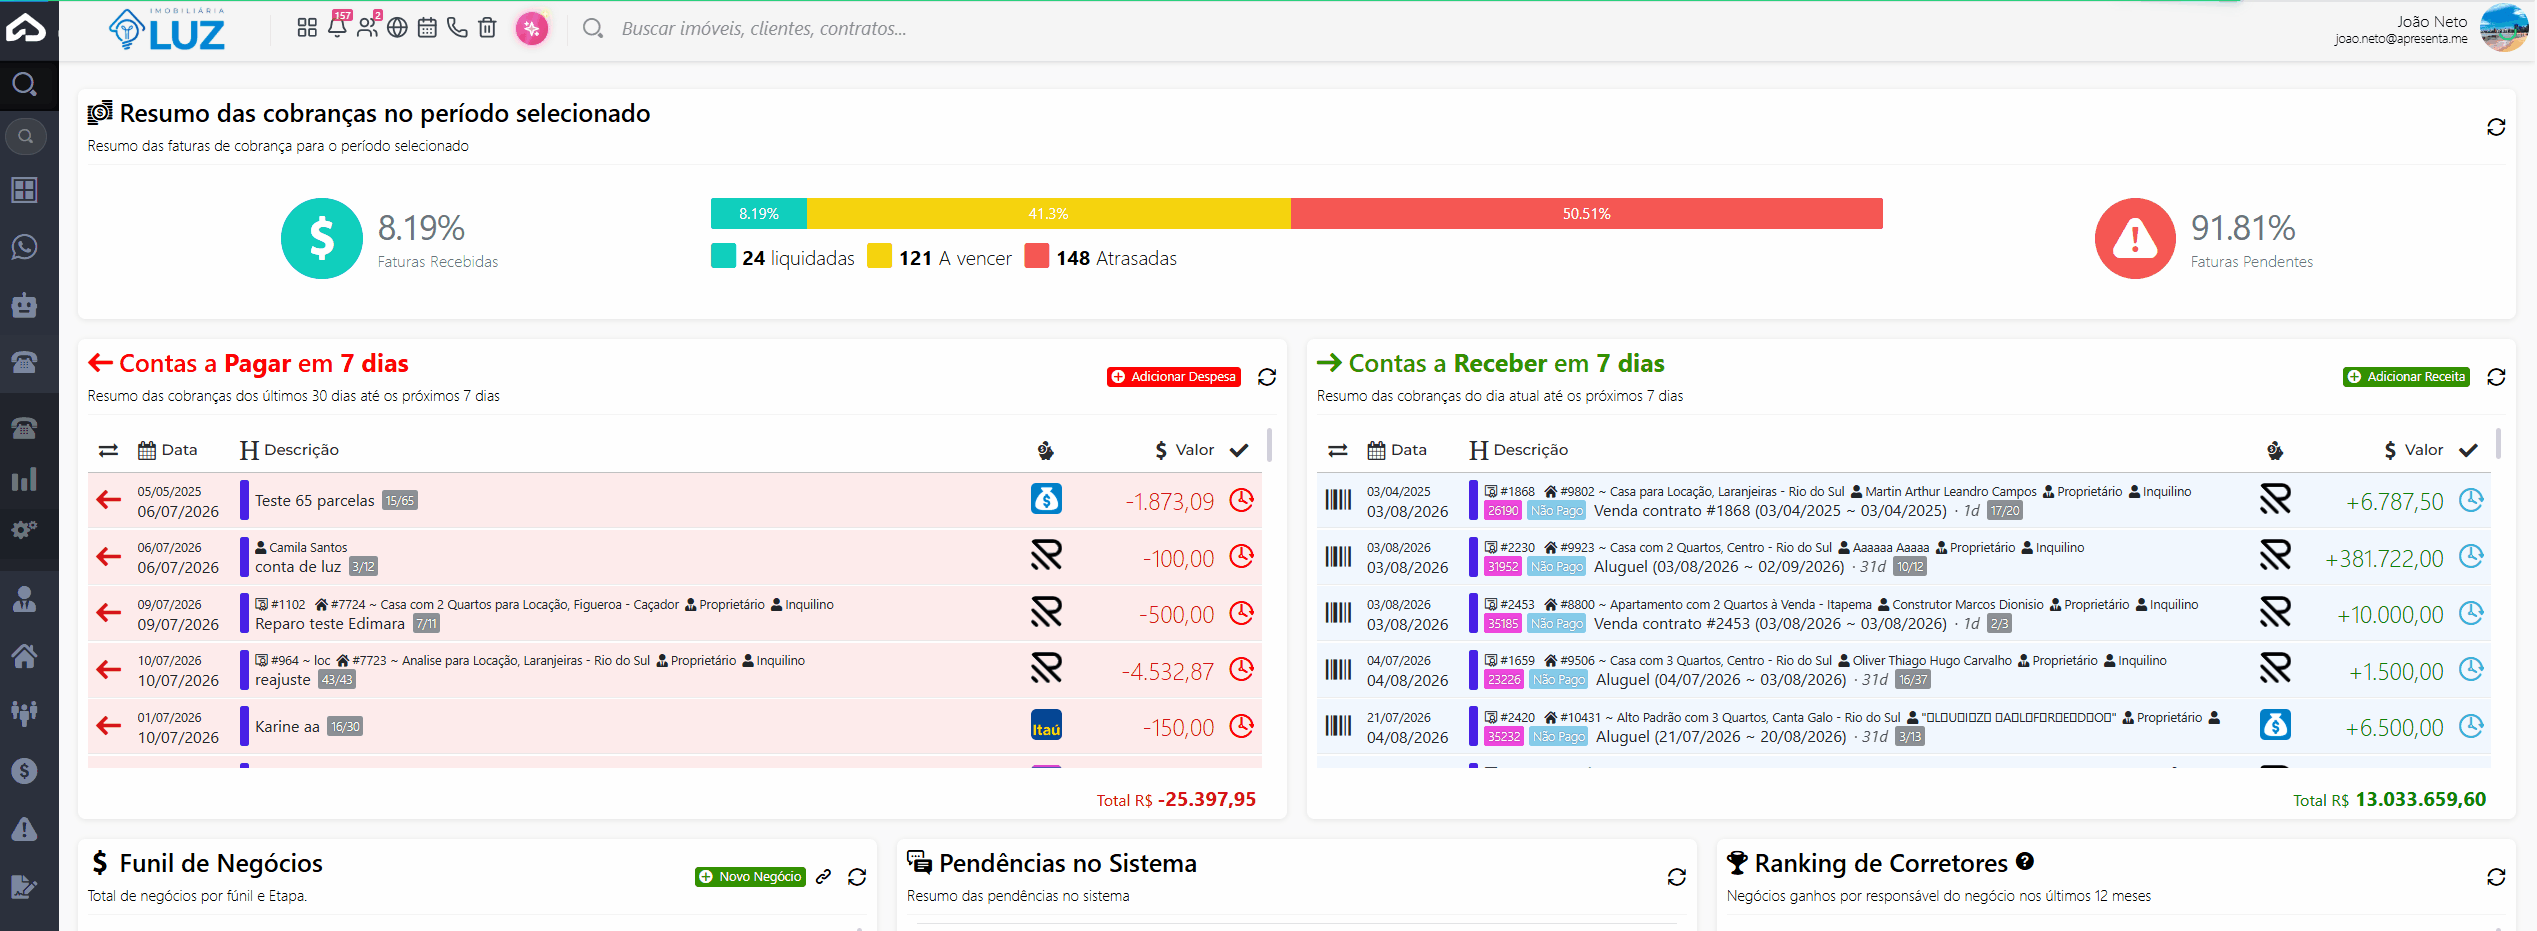Toggle sort arrows header in Contas a Pagar table
Screen dimensions: 2537x931
[x=109, y=450]
